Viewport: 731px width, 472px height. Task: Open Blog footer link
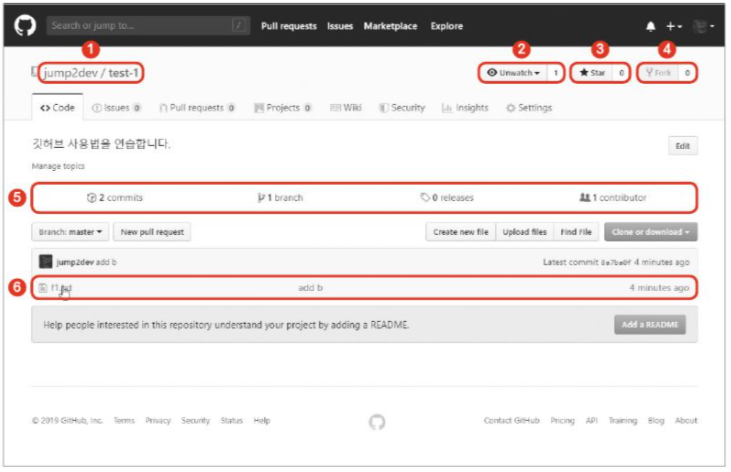pyautogui.click(x=656, y=421)
